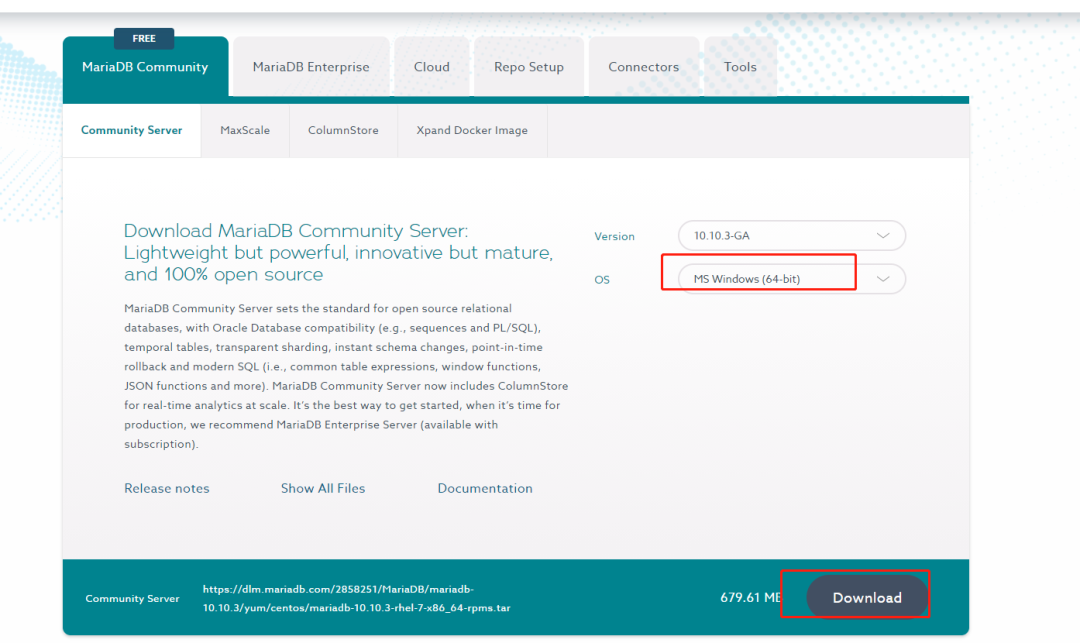This screenshot has height=643, width=1080.
Task: Switch to the MariaDB Enterprise tab
Action: coord(311,67)
